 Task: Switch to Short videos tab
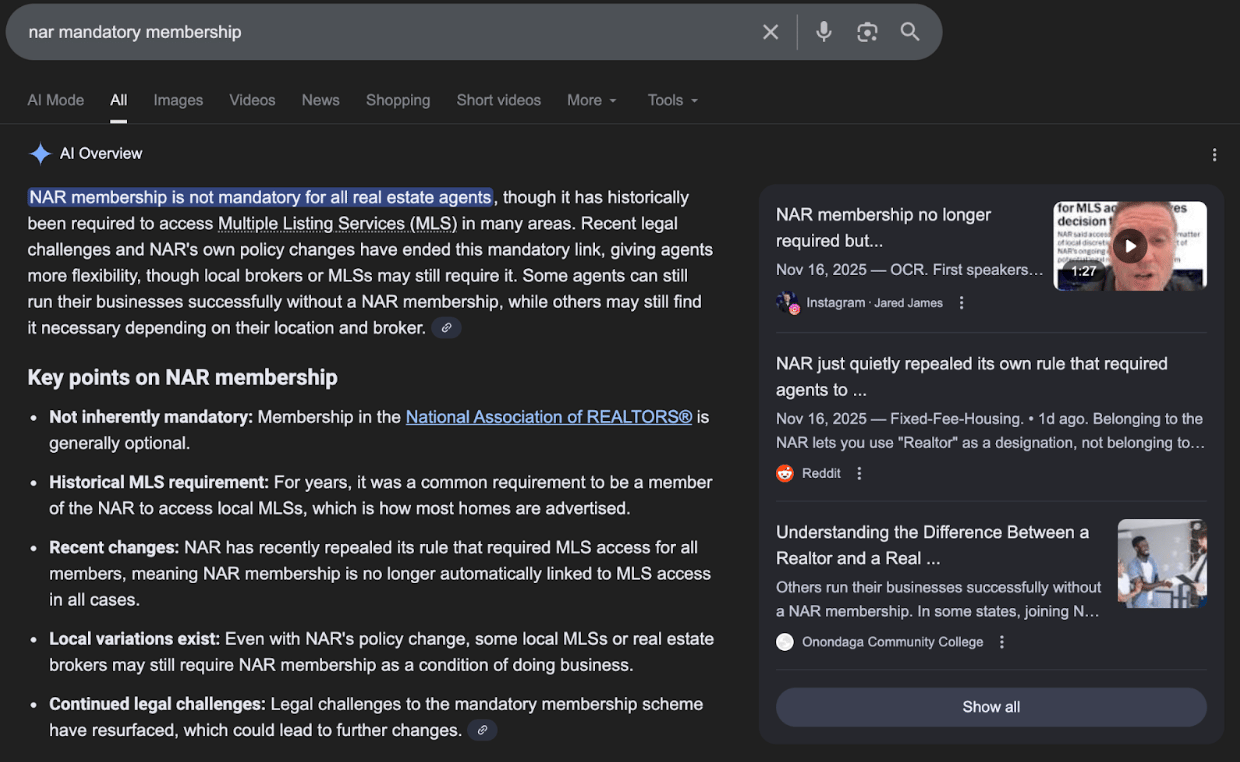tap(499, 100)
